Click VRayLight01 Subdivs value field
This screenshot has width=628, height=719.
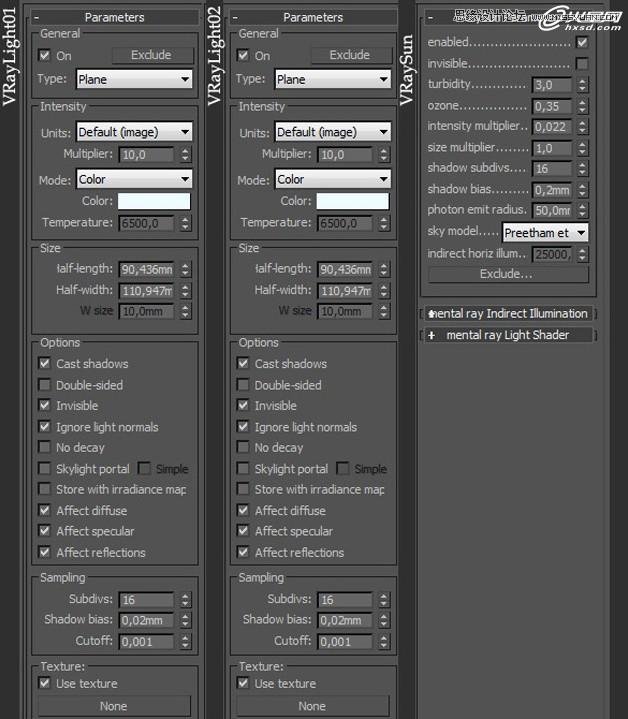(147, 600)
